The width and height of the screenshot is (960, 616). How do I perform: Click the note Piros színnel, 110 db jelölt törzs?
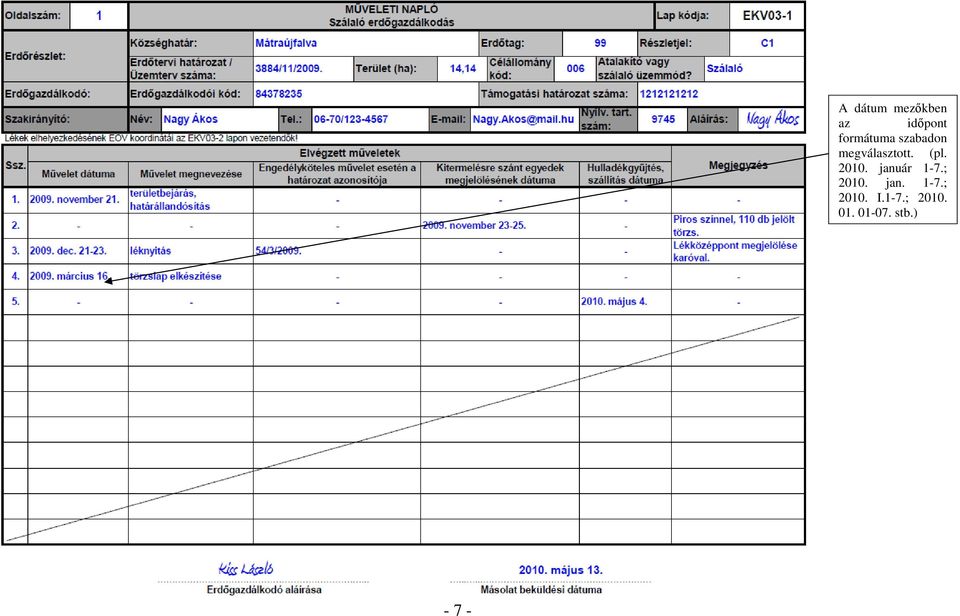[x=738, y=225]
